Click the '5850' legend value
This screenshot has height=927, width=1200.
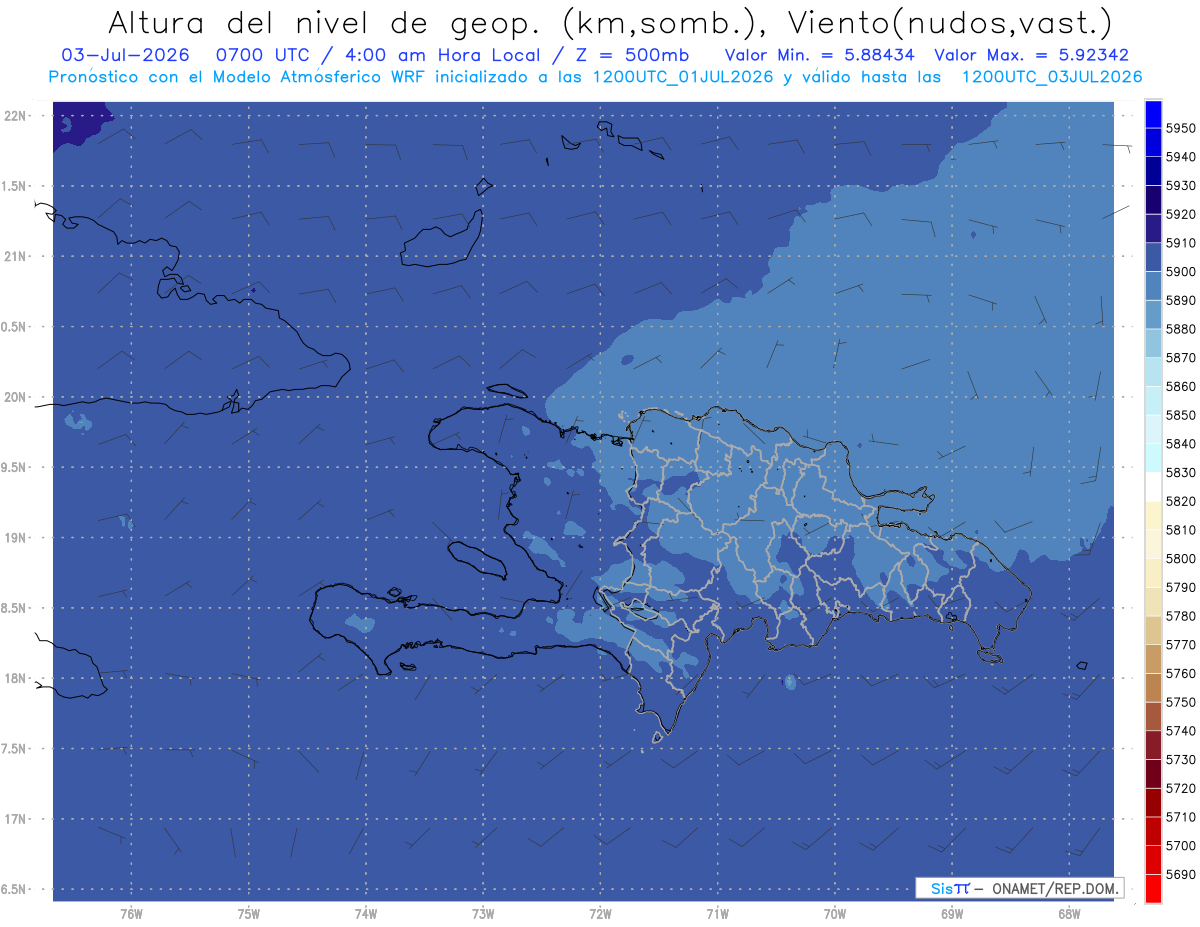click(1181, 415)
